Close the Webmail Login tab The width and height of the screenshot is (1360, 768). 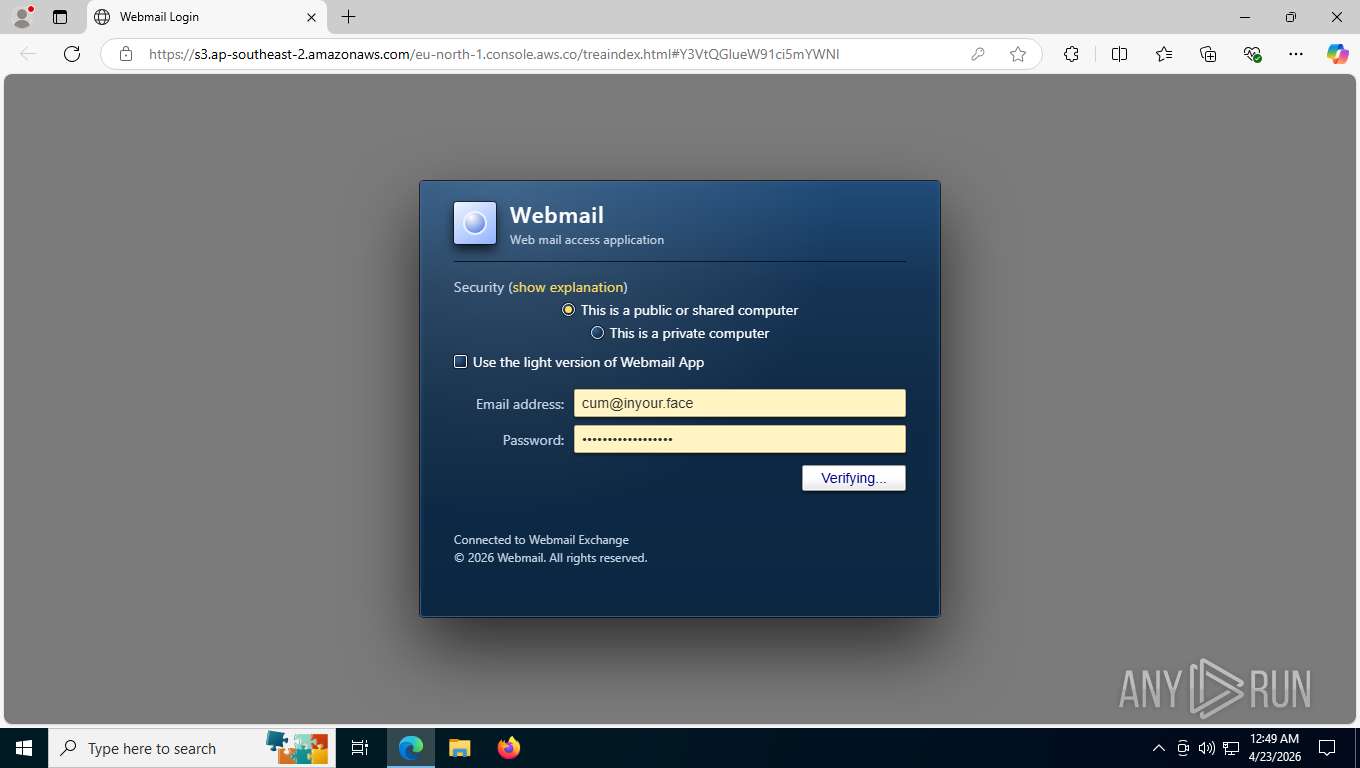point(312,17)
